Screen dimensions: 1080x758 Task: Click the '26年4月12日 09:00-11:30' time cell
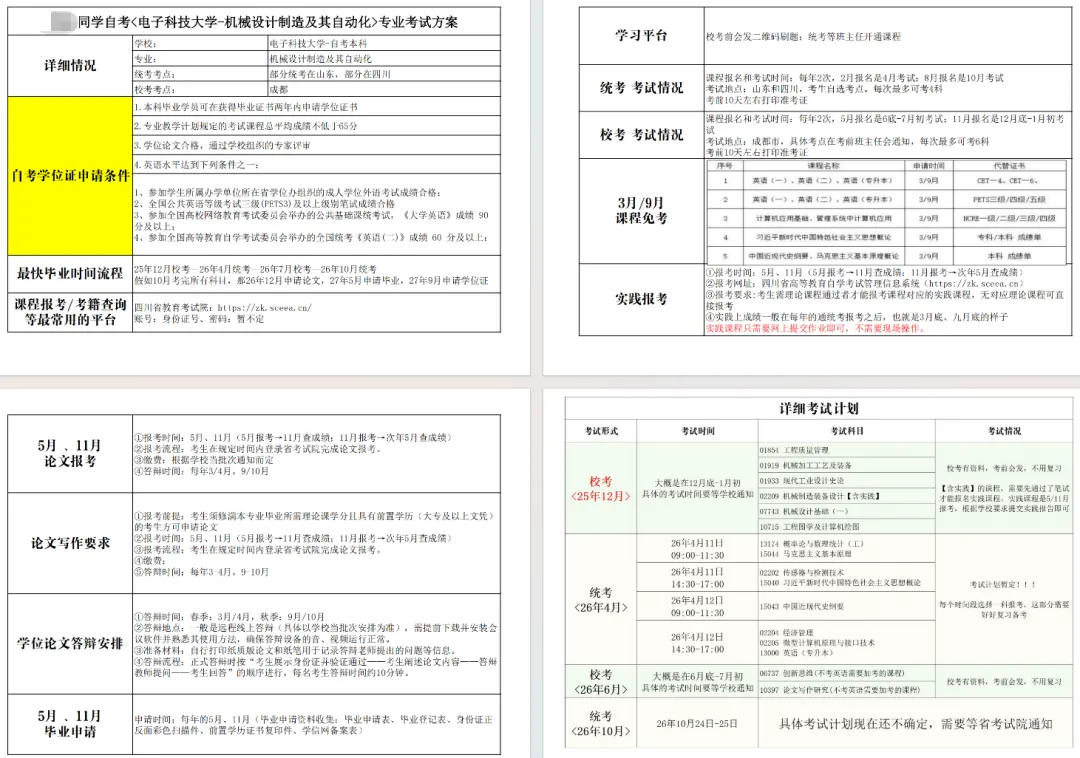tap(698, 607)
